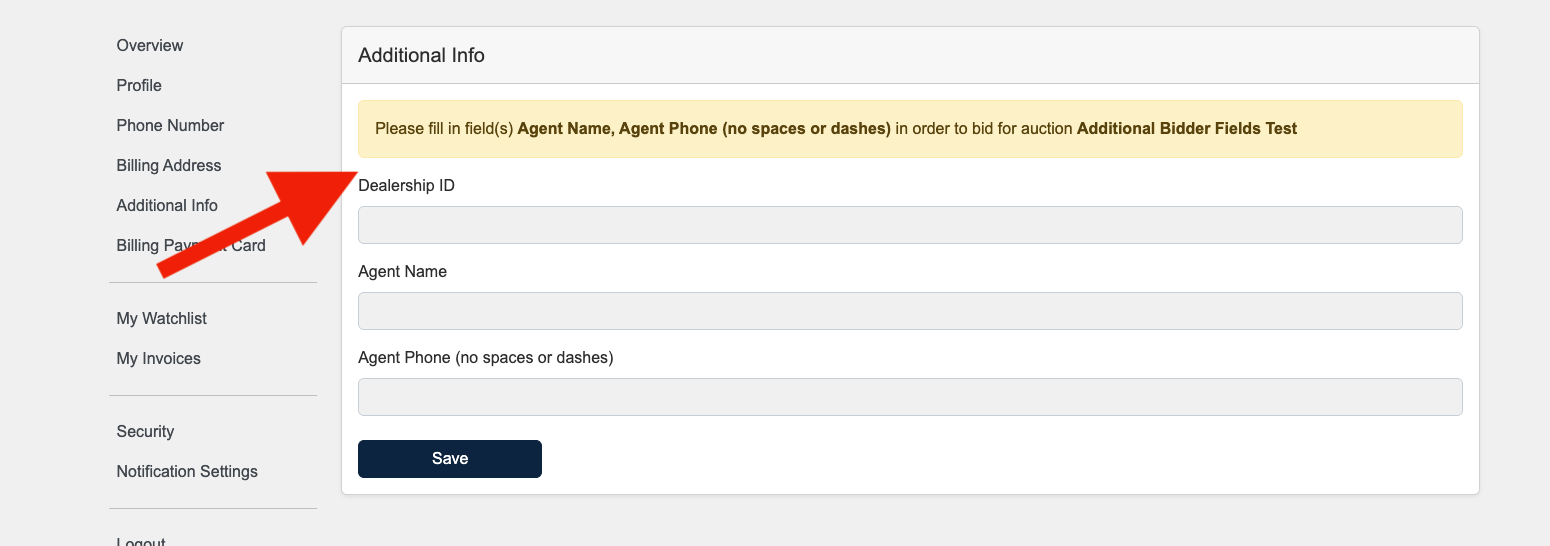Click the Logout link
Image resolution: width=1550 pixels, height=546 pixels.
click(141, 541)
